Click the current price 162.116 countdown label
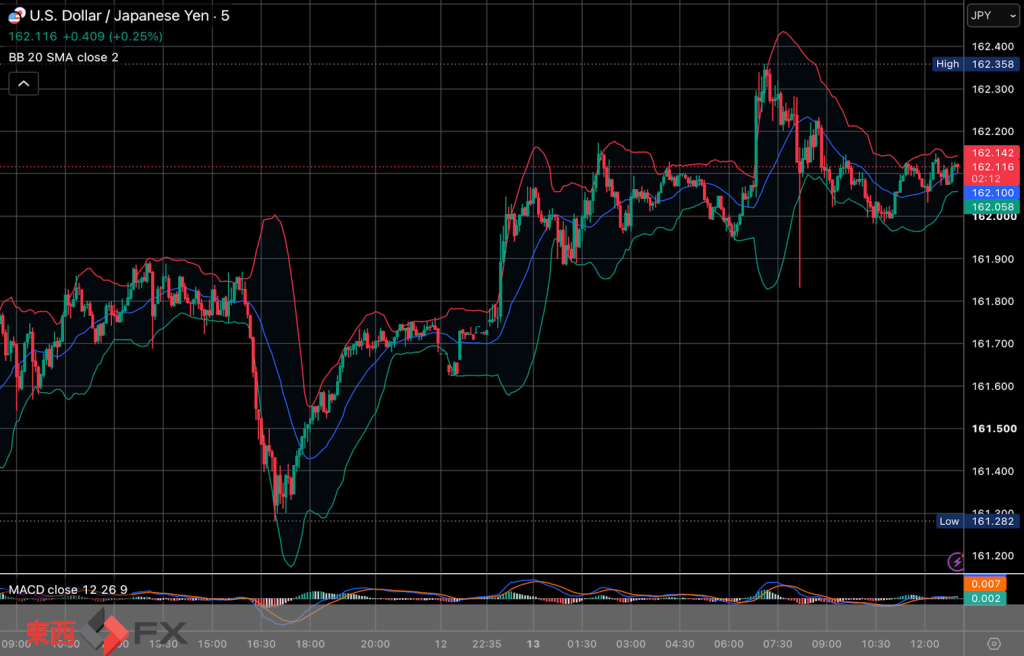The width and height of the screenshot is (1024, 656). click(992, 172)
